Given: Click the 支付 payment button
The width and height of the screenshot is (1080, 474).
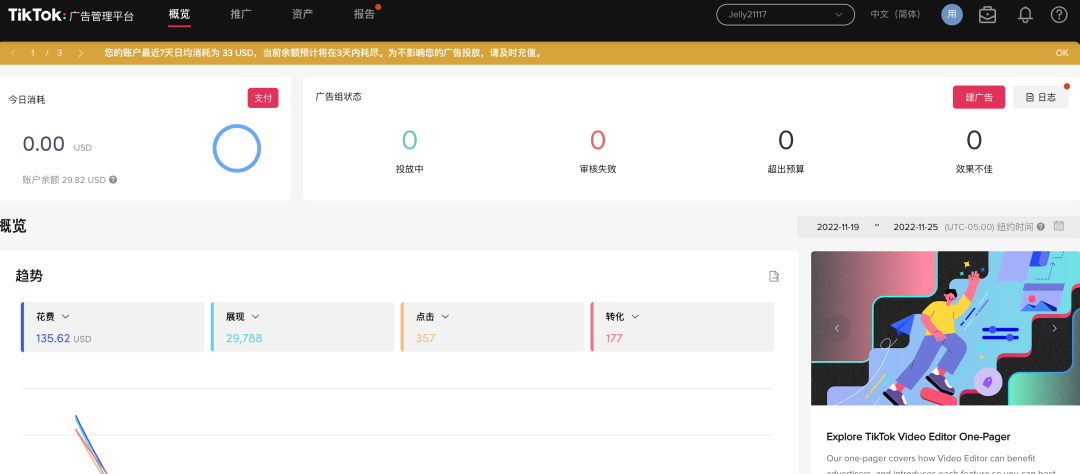Looking at the screenshot, I should point(263,98).
